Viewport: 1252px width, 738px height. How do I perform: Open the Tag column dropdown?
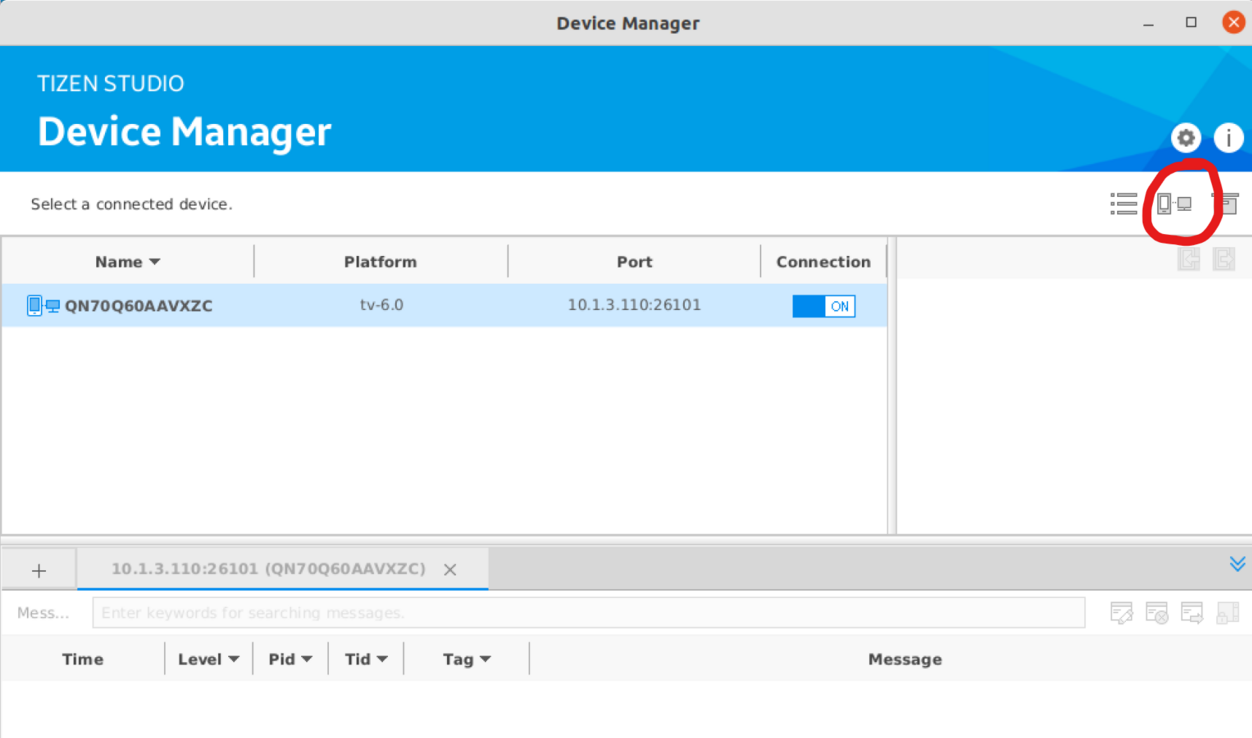[x=467, y=659]
